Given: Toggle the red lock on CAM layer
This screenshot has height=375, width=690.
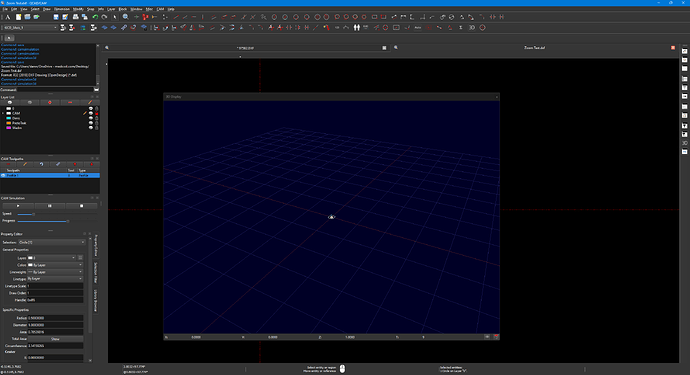Looking at the screenshot, I should (97, 113).
